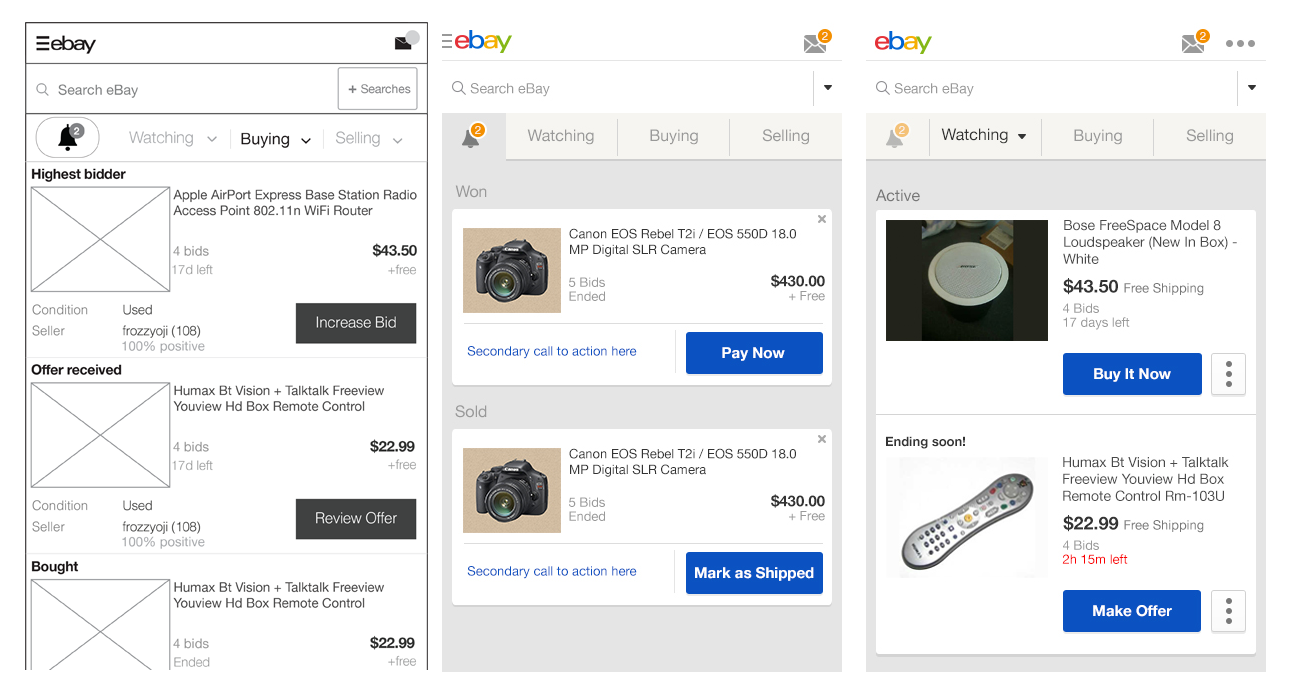Click Secondary call to action link under Won
The image size is (1292, 696).
(x=552, y=351)
